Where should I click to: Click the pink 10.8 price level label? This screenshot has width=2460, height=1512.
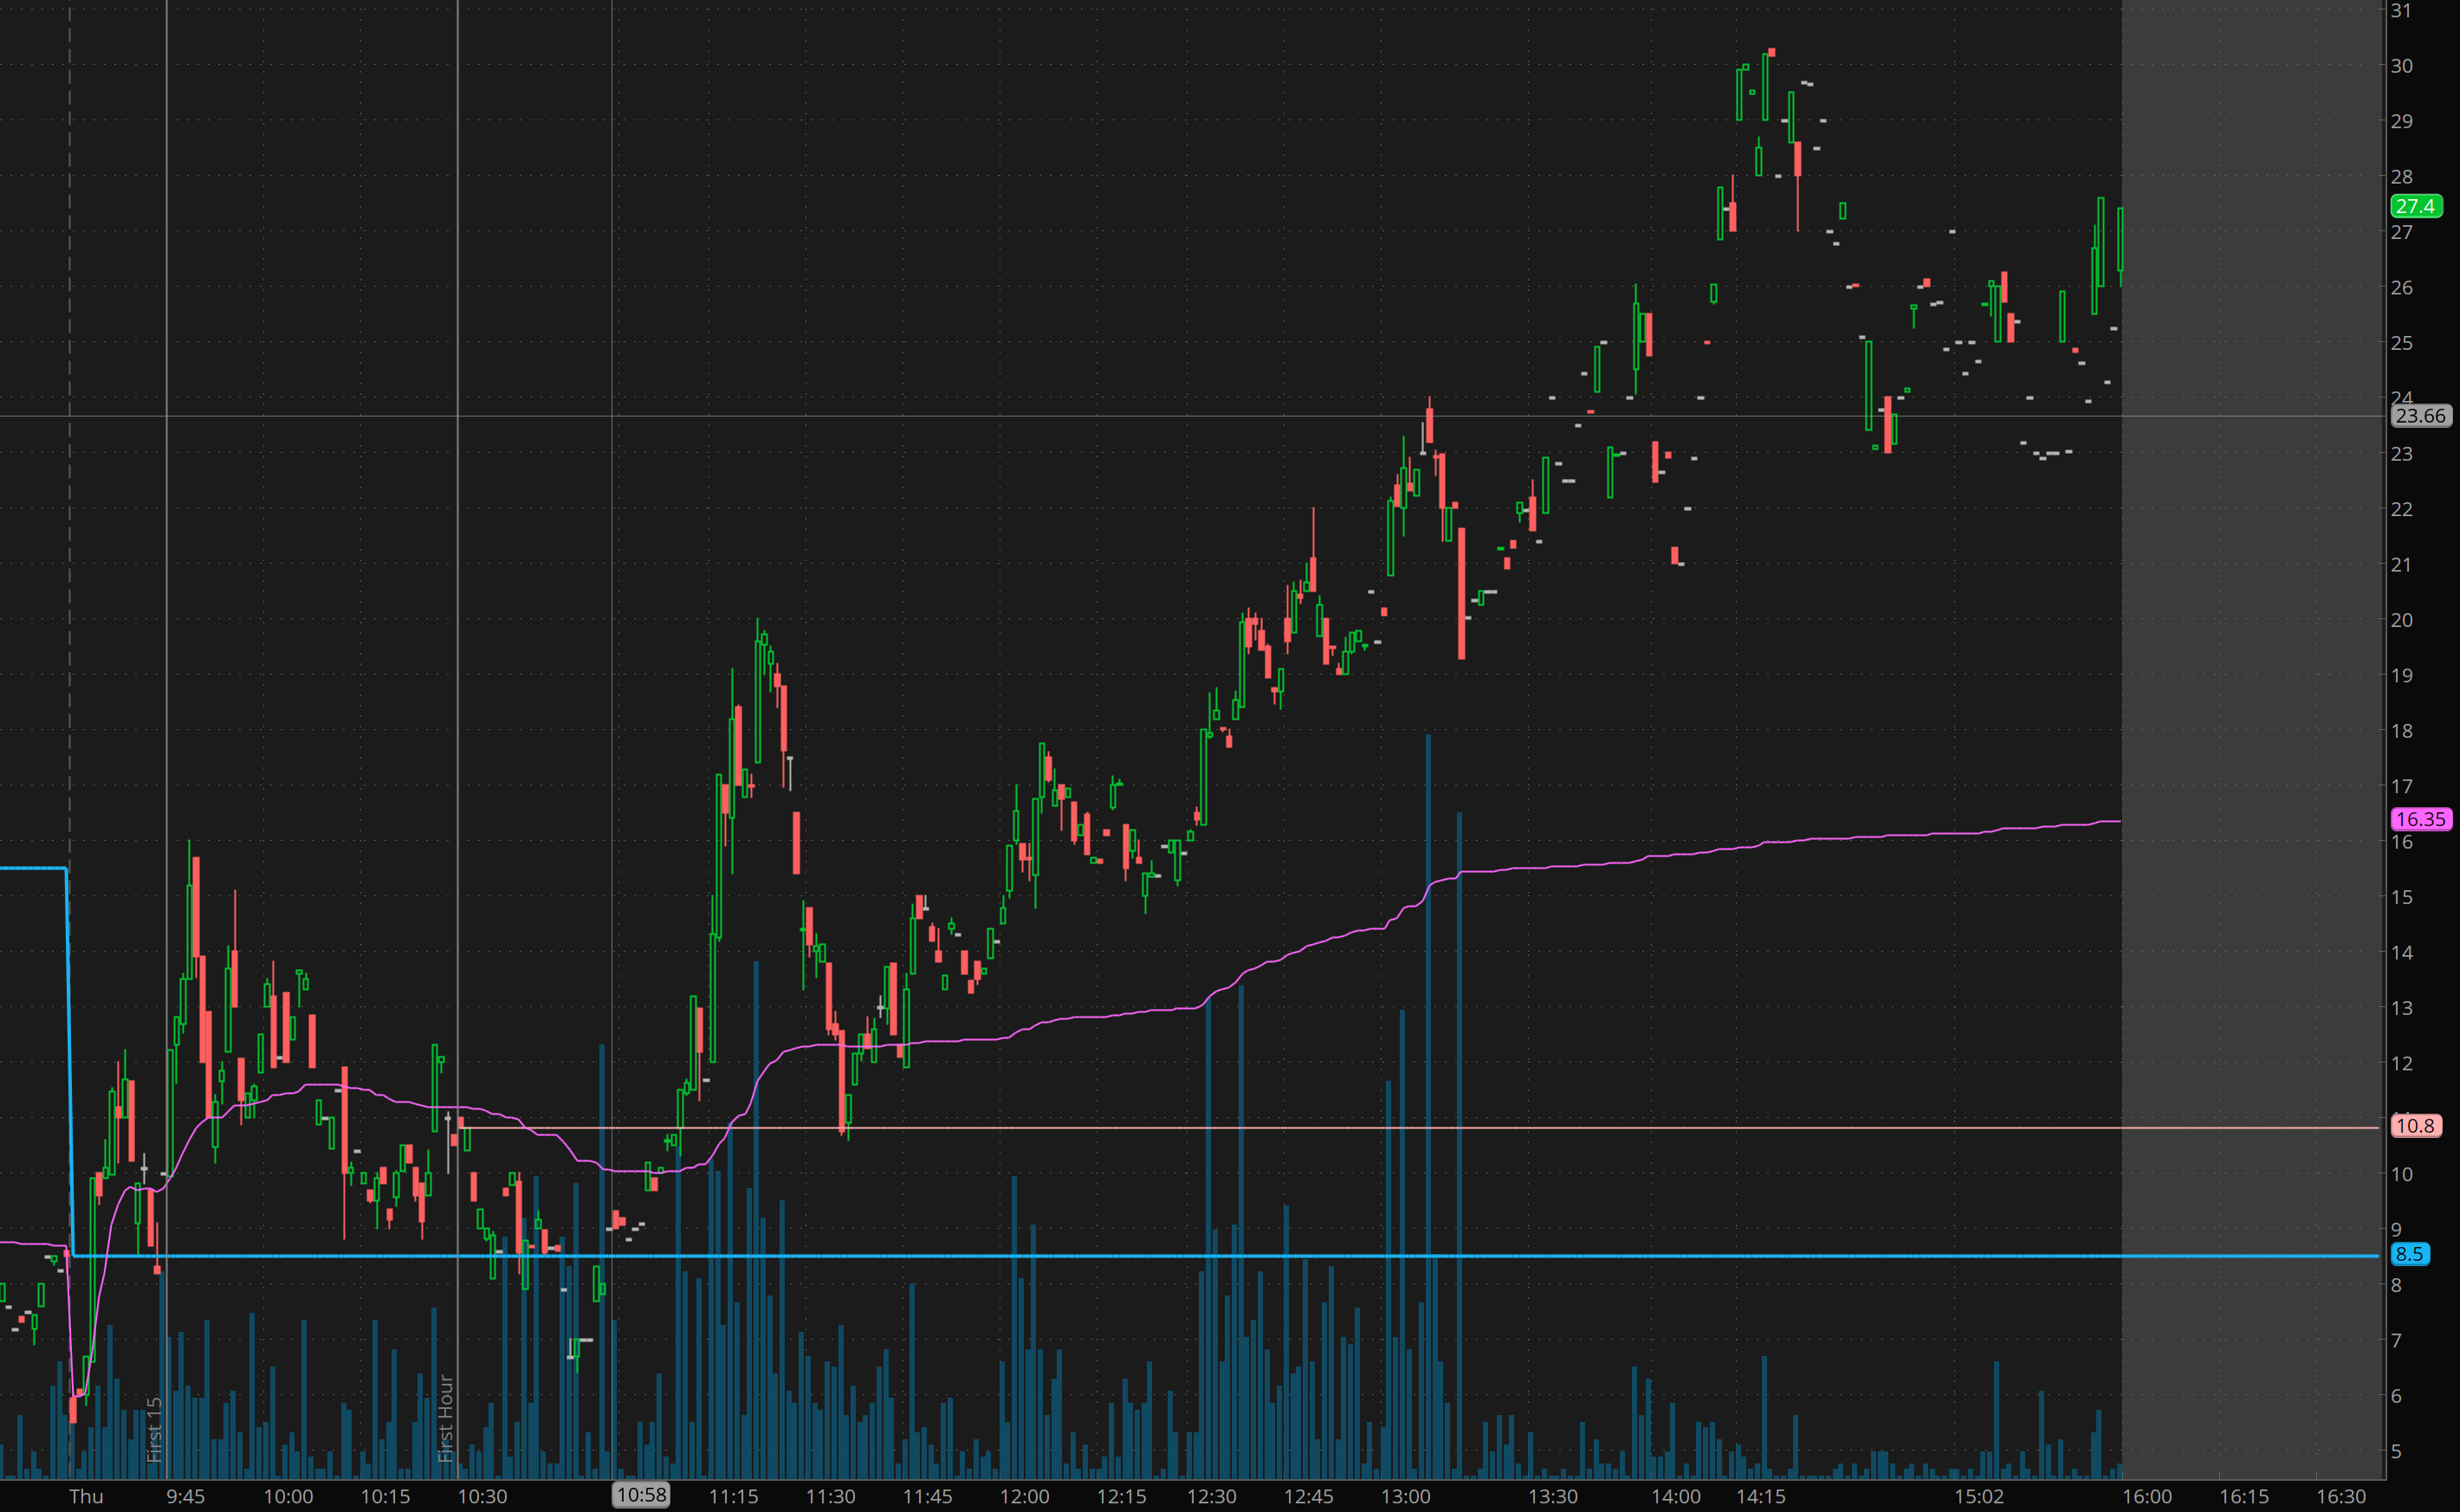click(x=2415, y=1126)
